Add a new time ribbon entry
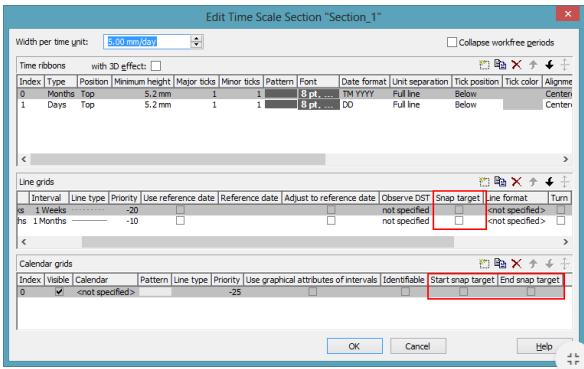584x369 pixels. coord(484,65)
